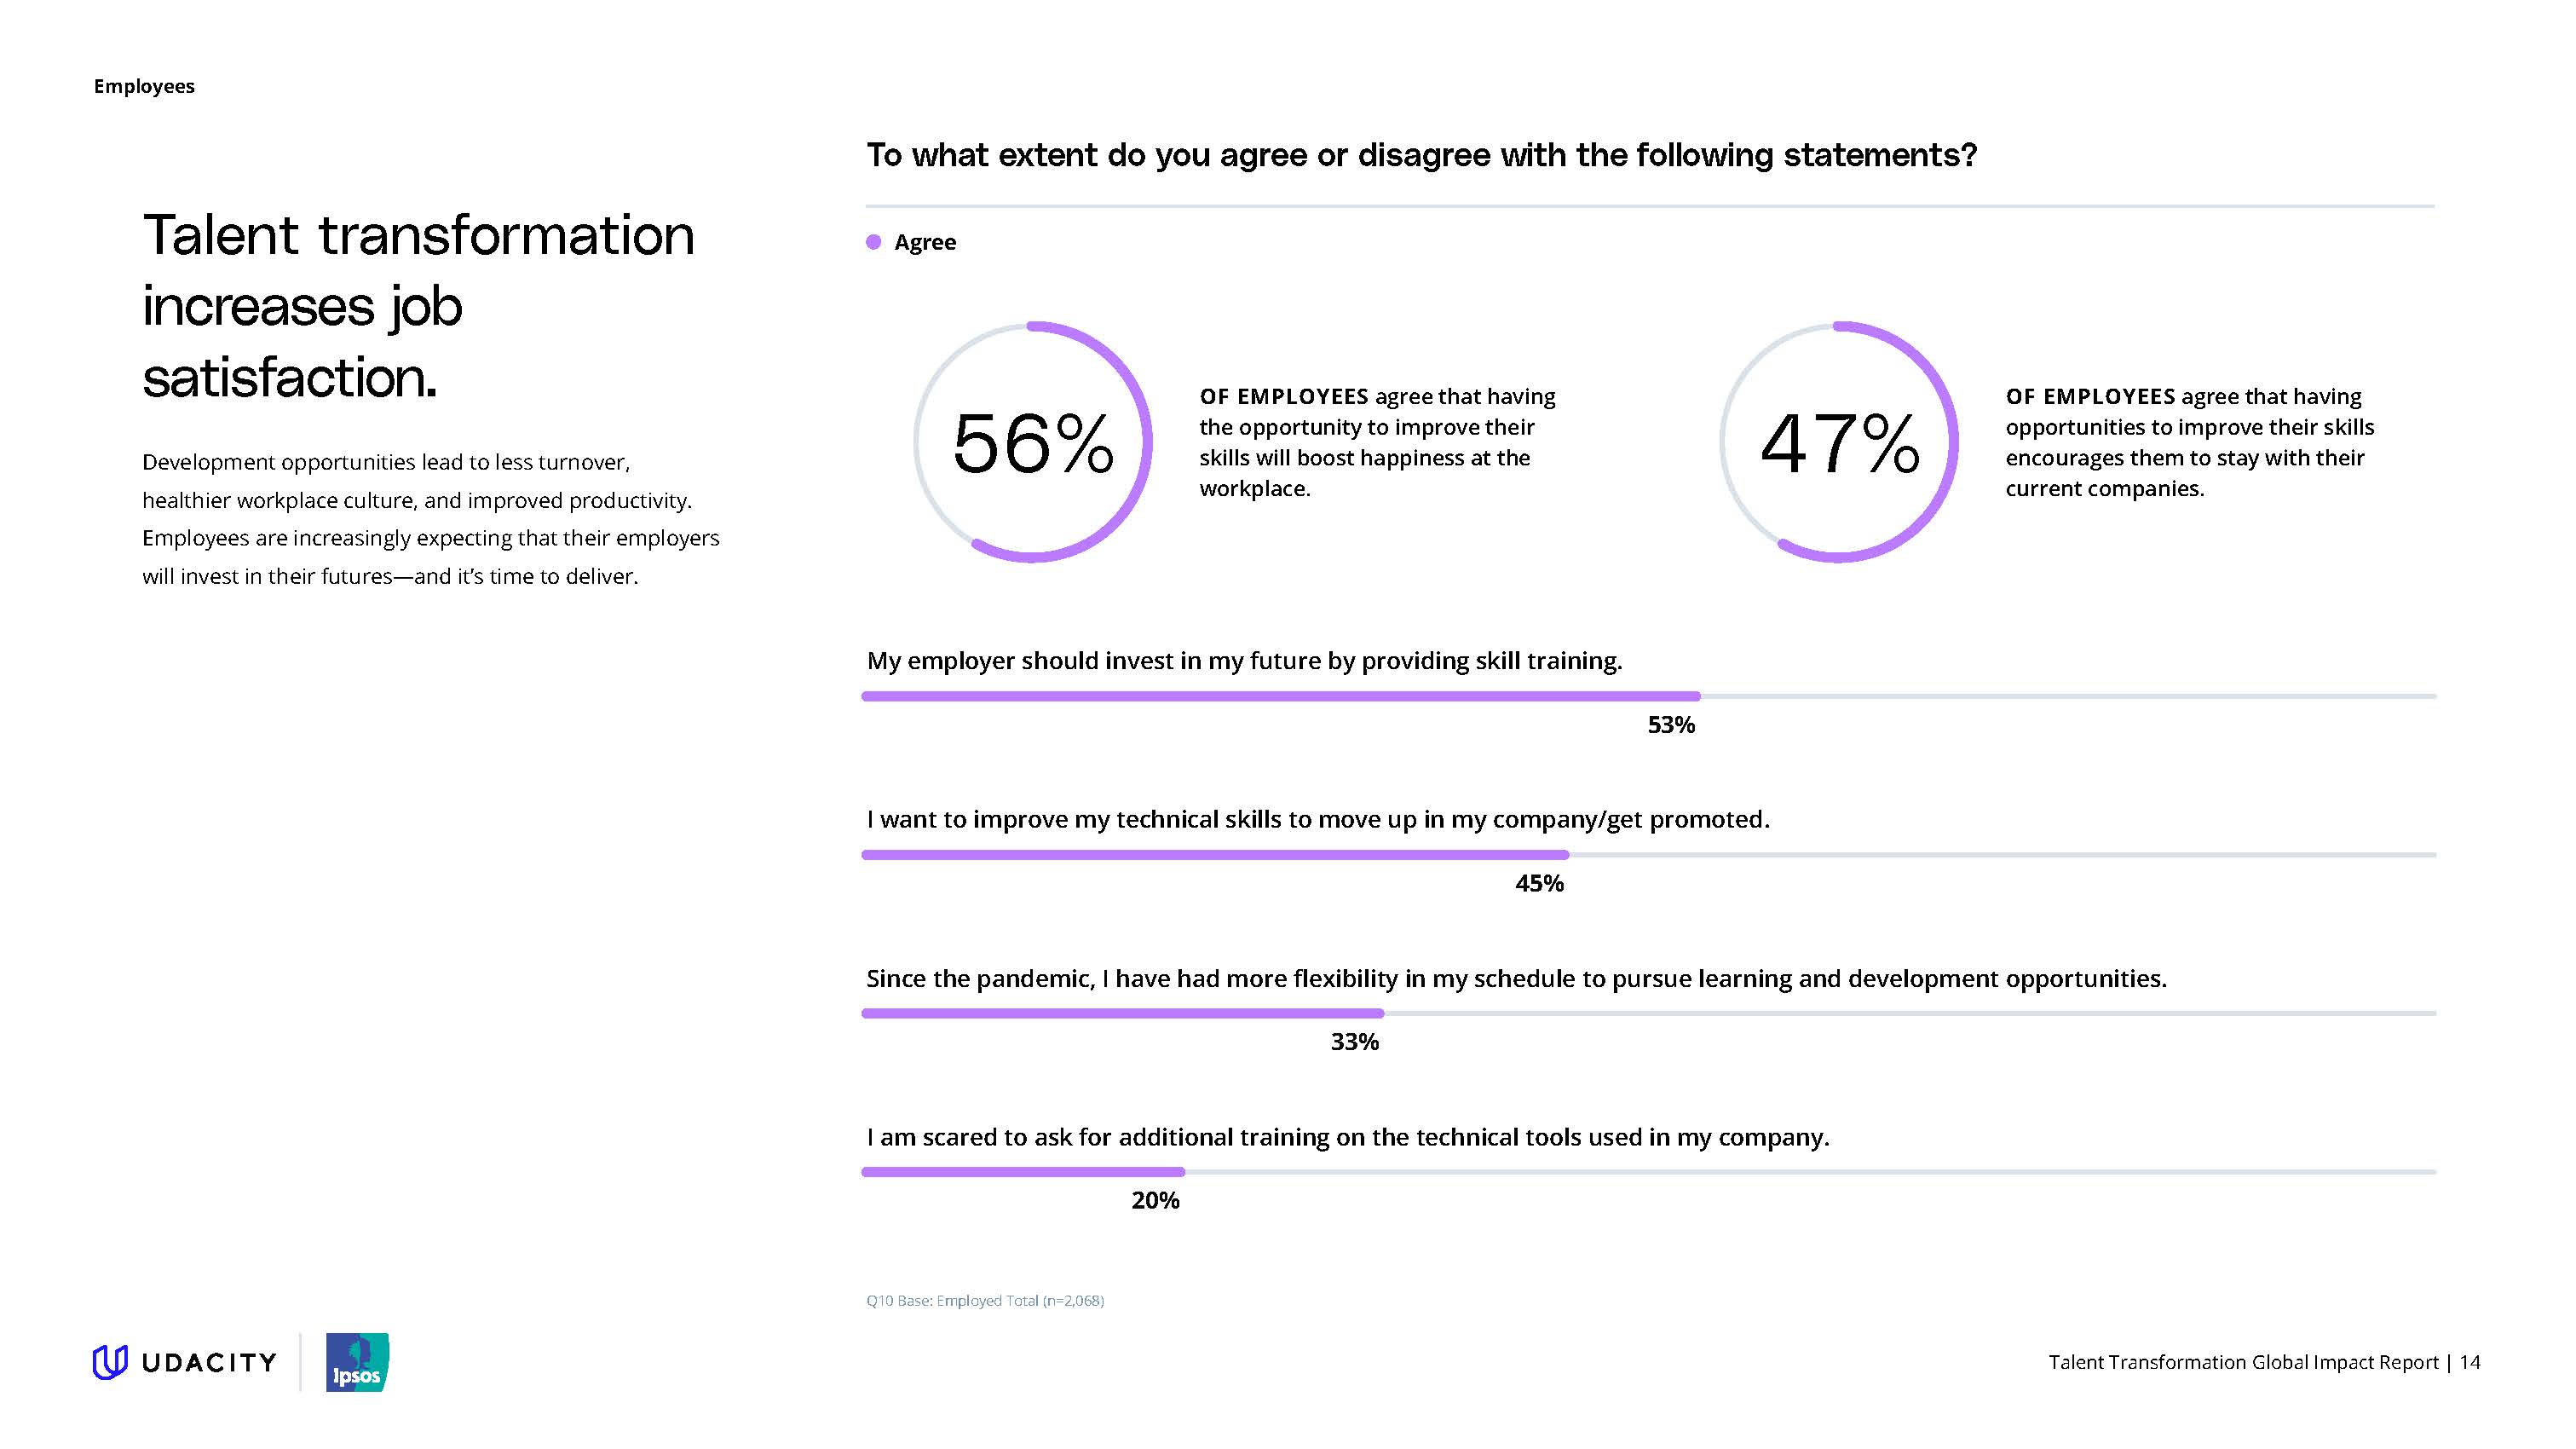Click the survey question heading
The height and width of the screenshot is (1449, 2576).
[1421, 155]
